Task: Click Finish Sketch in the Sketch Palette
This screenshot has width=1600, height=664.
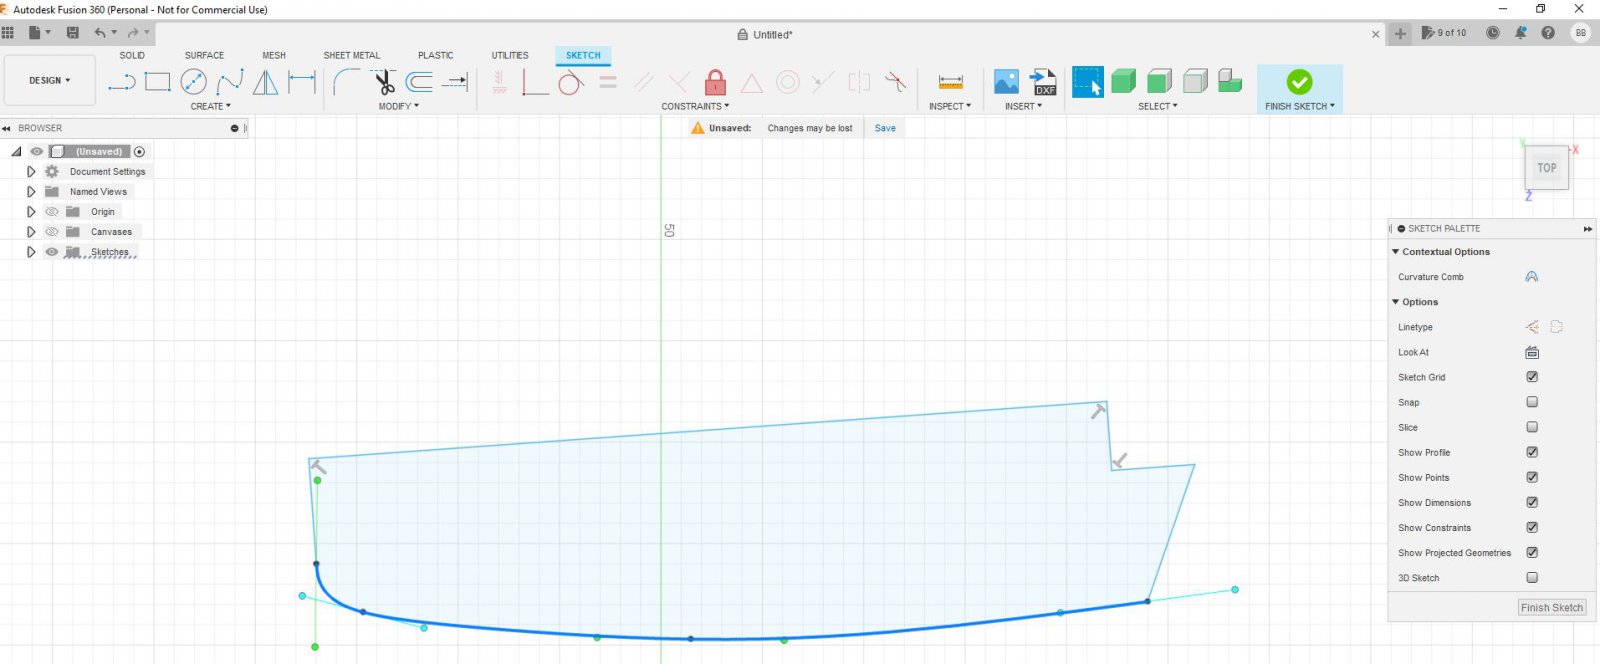Action: click(x=1552, y=607)
